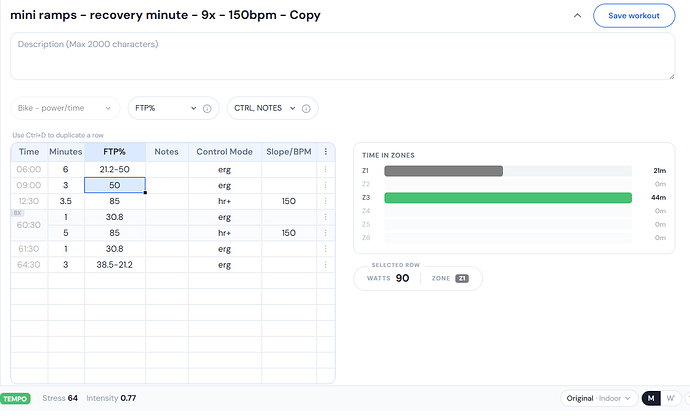690x416 pixels.
Task: Select the Notes column header
Action: pos(166,152)
